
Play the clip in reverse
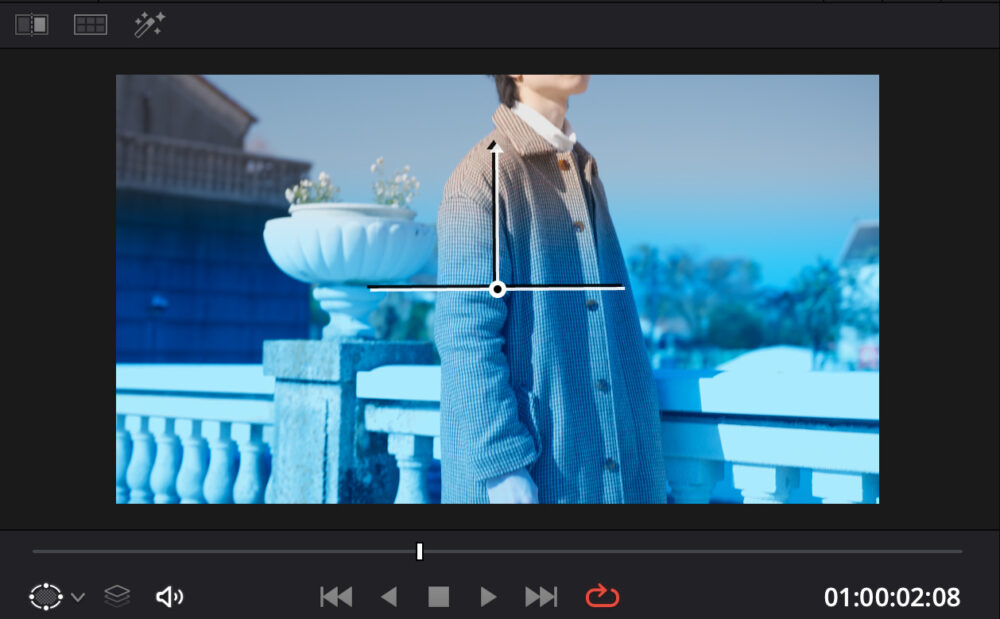[389, 597]
